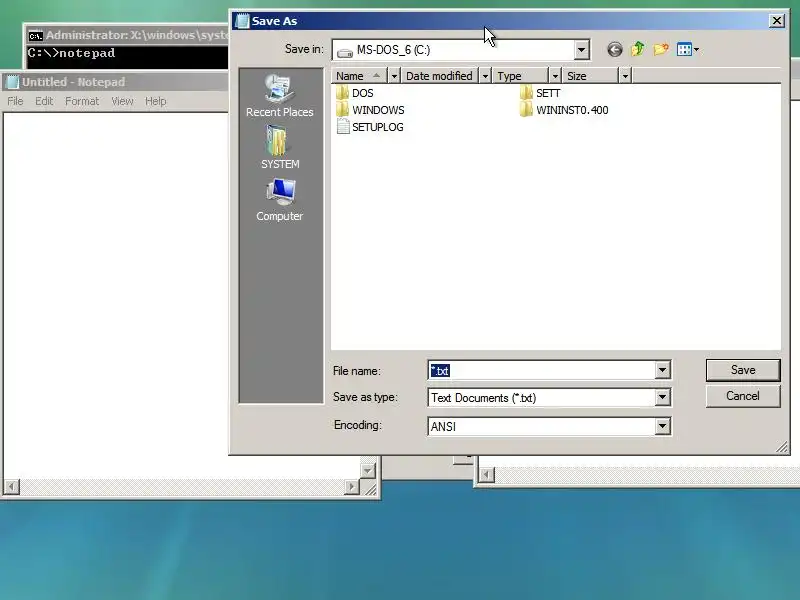The width and height of the screenshot is (800, 600).
Task: Go up one folder level icon
Action: [x=637, y=49]
